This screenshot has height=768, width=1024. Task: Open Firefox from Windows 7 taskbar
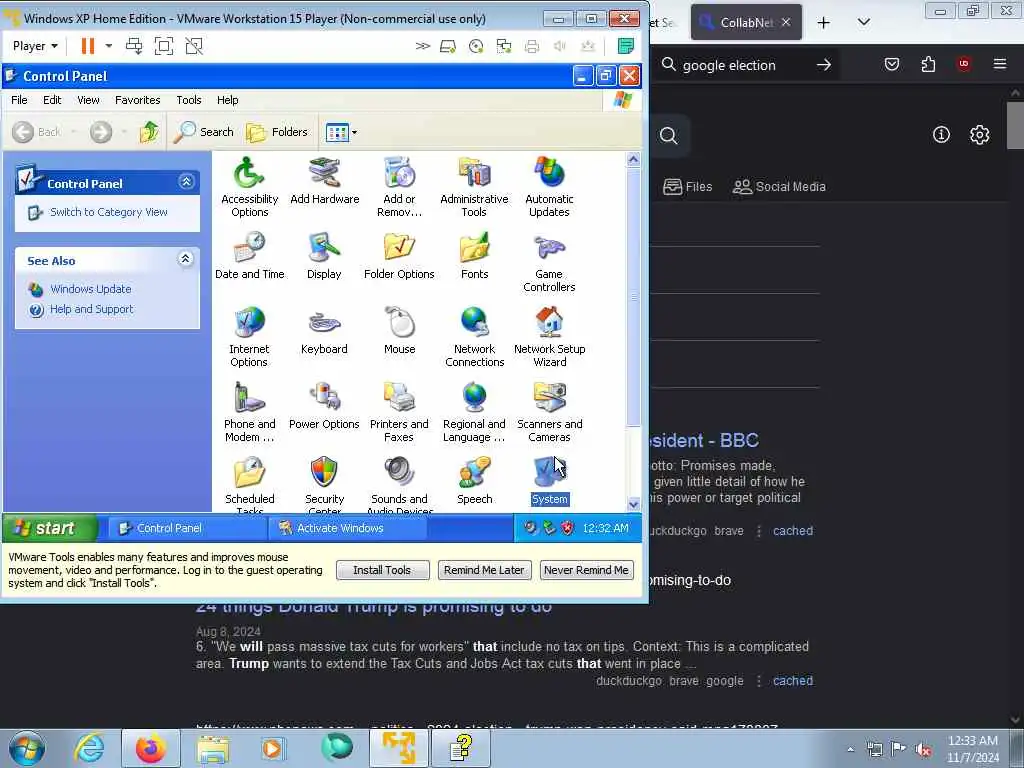150,748
